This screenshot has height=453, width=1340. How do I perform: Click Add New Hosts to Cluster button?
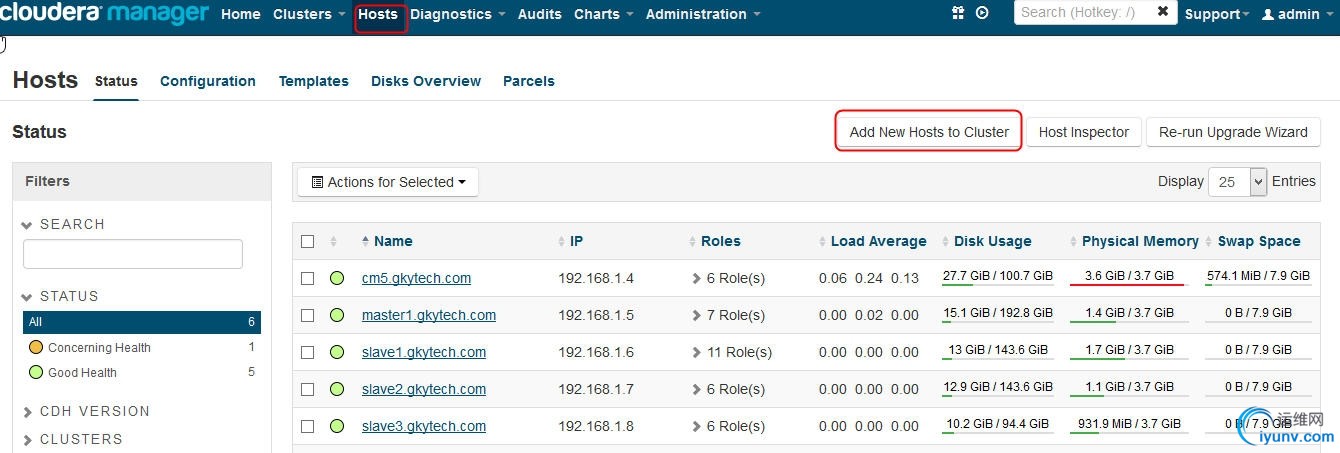[929, 132]
